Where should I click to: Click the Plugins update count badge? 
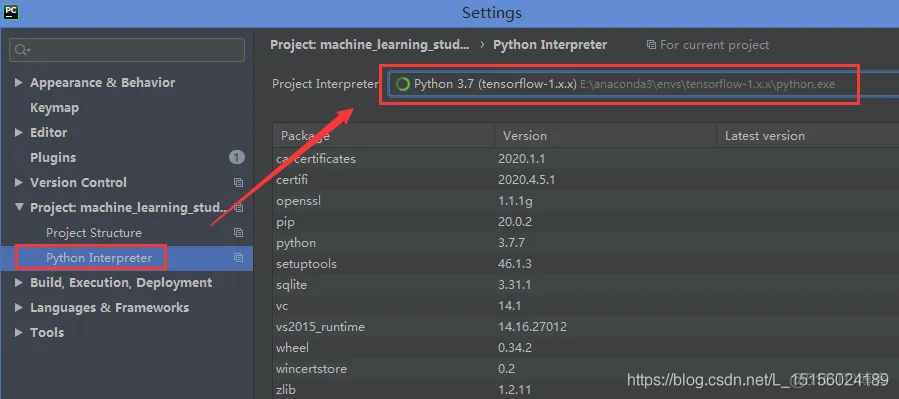pyautogui.click(x=237, y=157)
